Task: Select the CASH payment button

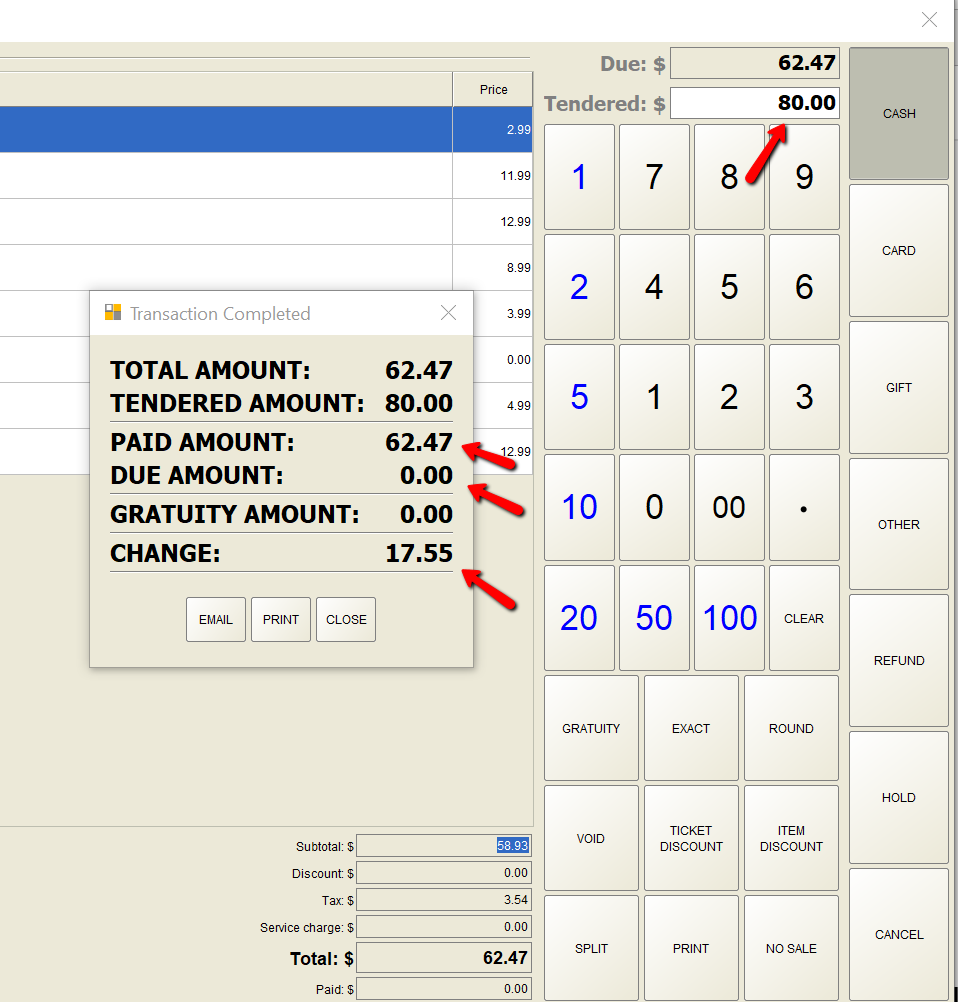Action: (899, 113)
